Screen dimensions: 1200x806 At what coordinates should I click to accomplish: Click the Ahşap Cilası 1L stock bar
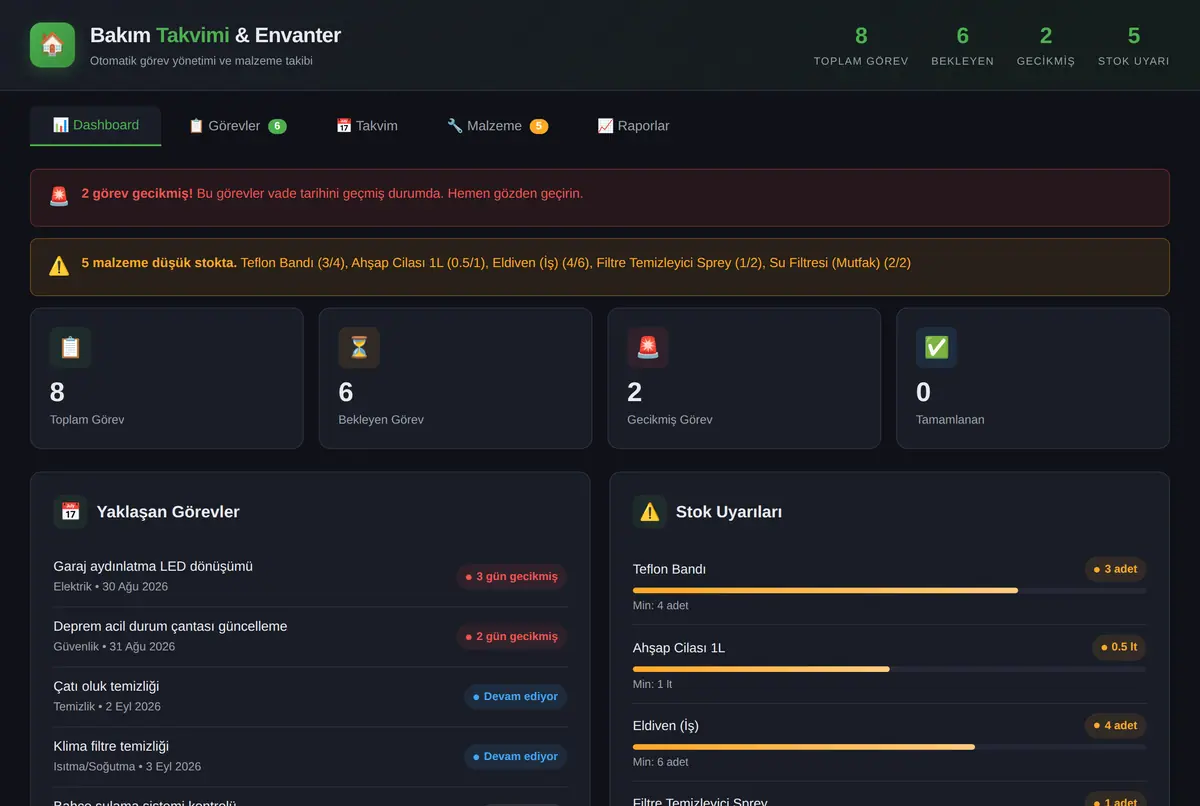tap(890, 669)
